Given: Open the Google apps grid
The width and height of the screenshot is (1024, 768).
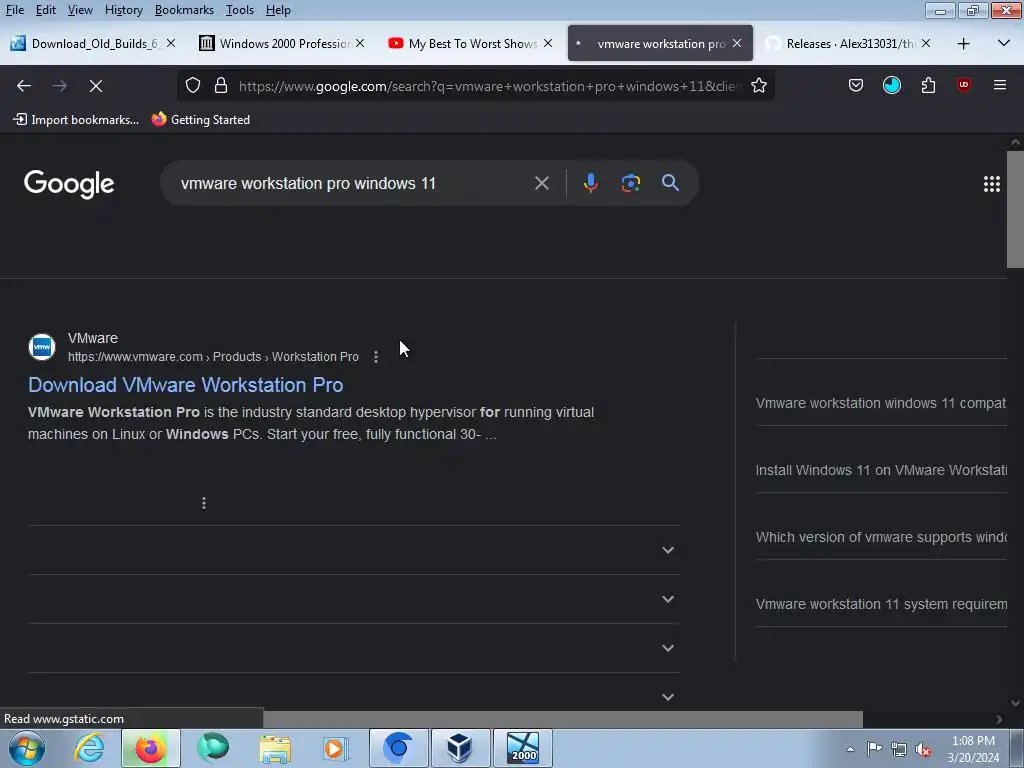Looking at the screenshot, I should (991, 184).
